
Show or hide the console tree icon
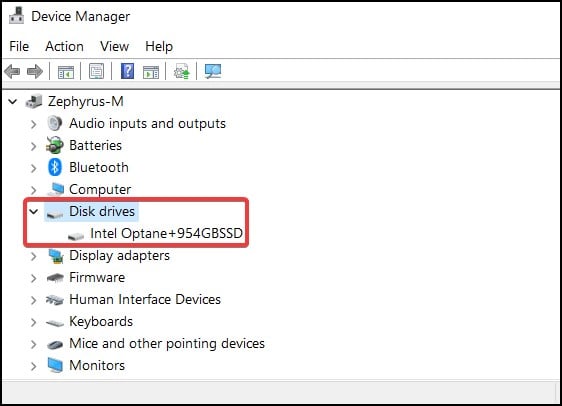tap(66, 72)
